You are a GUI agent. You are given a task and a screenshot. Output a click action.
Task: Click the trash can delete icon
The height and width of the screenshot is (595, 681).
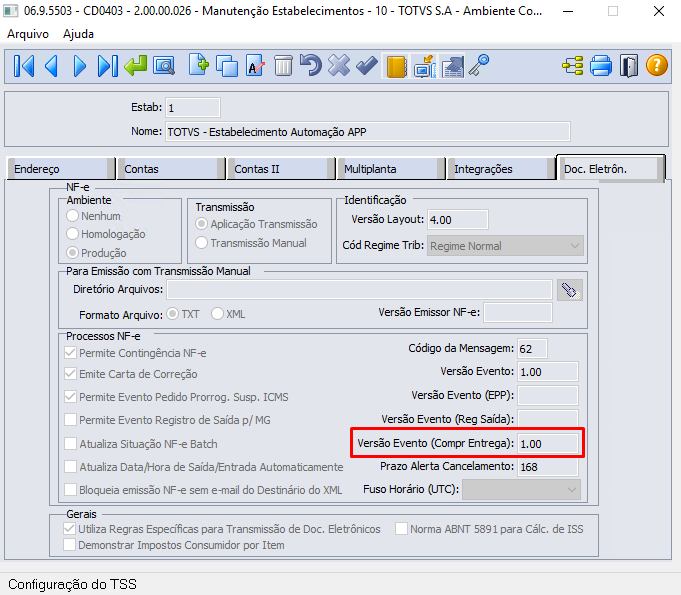(283, 67)
